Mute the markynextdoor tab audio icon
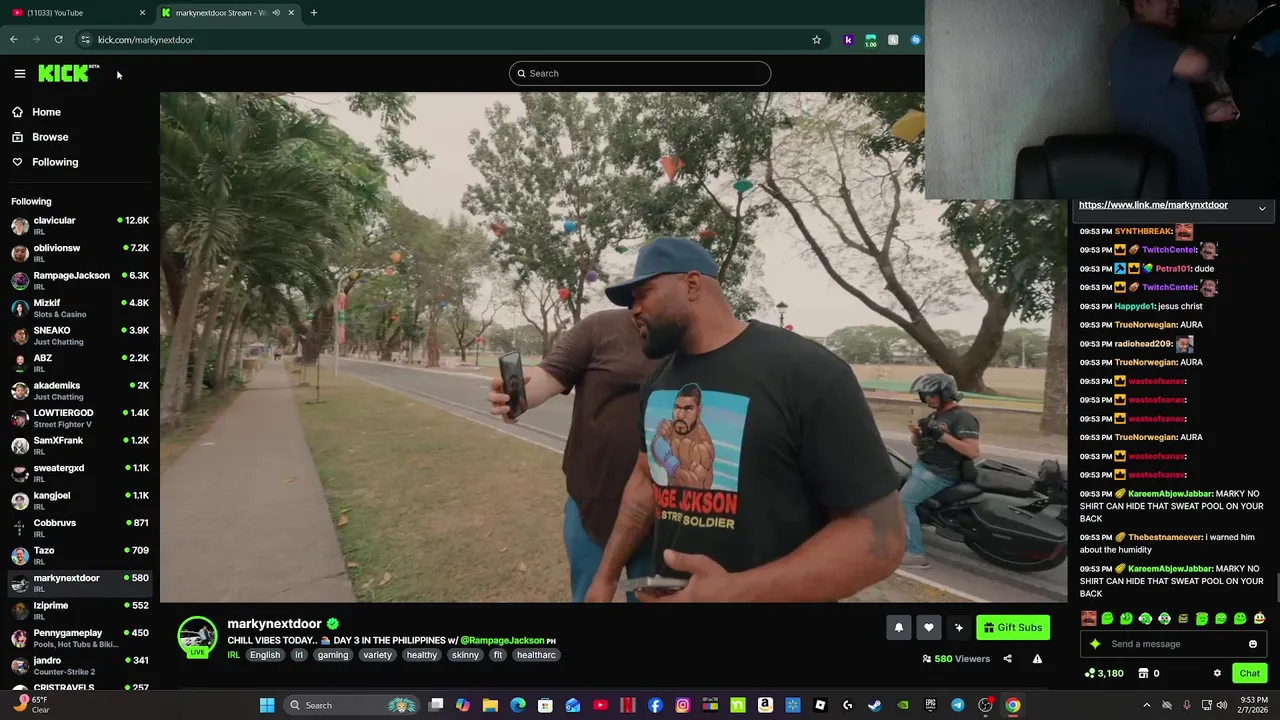Screen dimensions: 1280x720 (276, 13)
